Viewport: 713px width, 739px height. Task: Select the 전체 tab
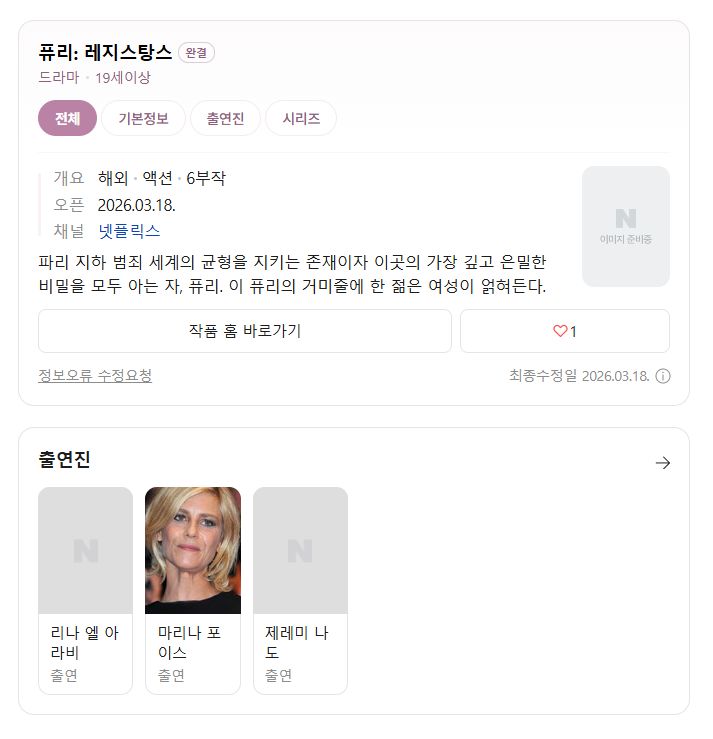point(67,118)
